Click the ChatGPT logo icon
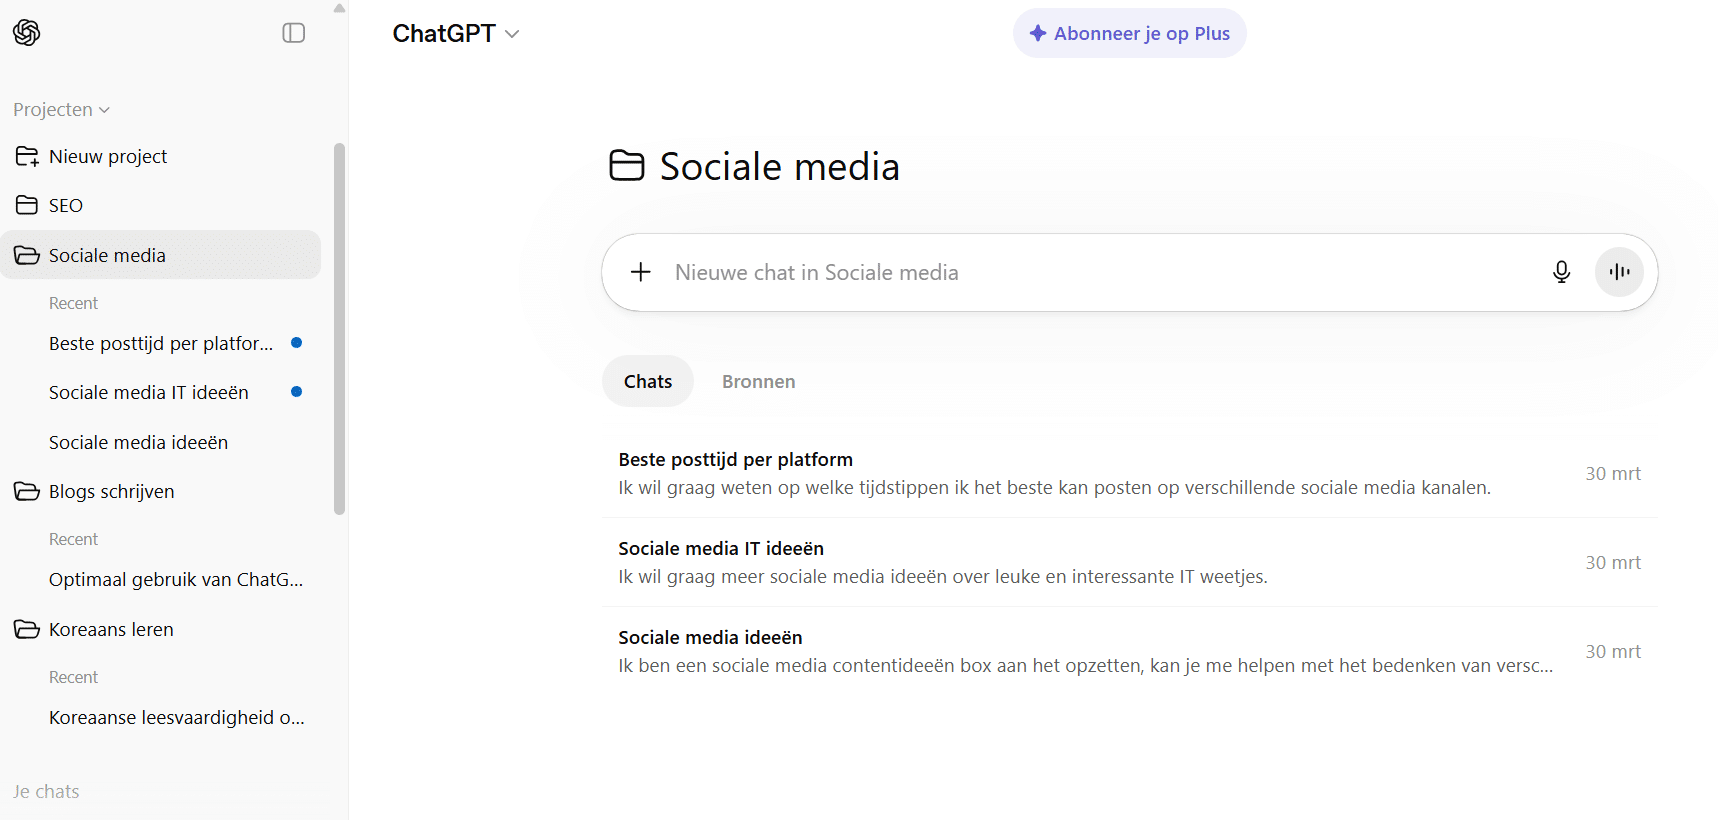 (27, 33)
